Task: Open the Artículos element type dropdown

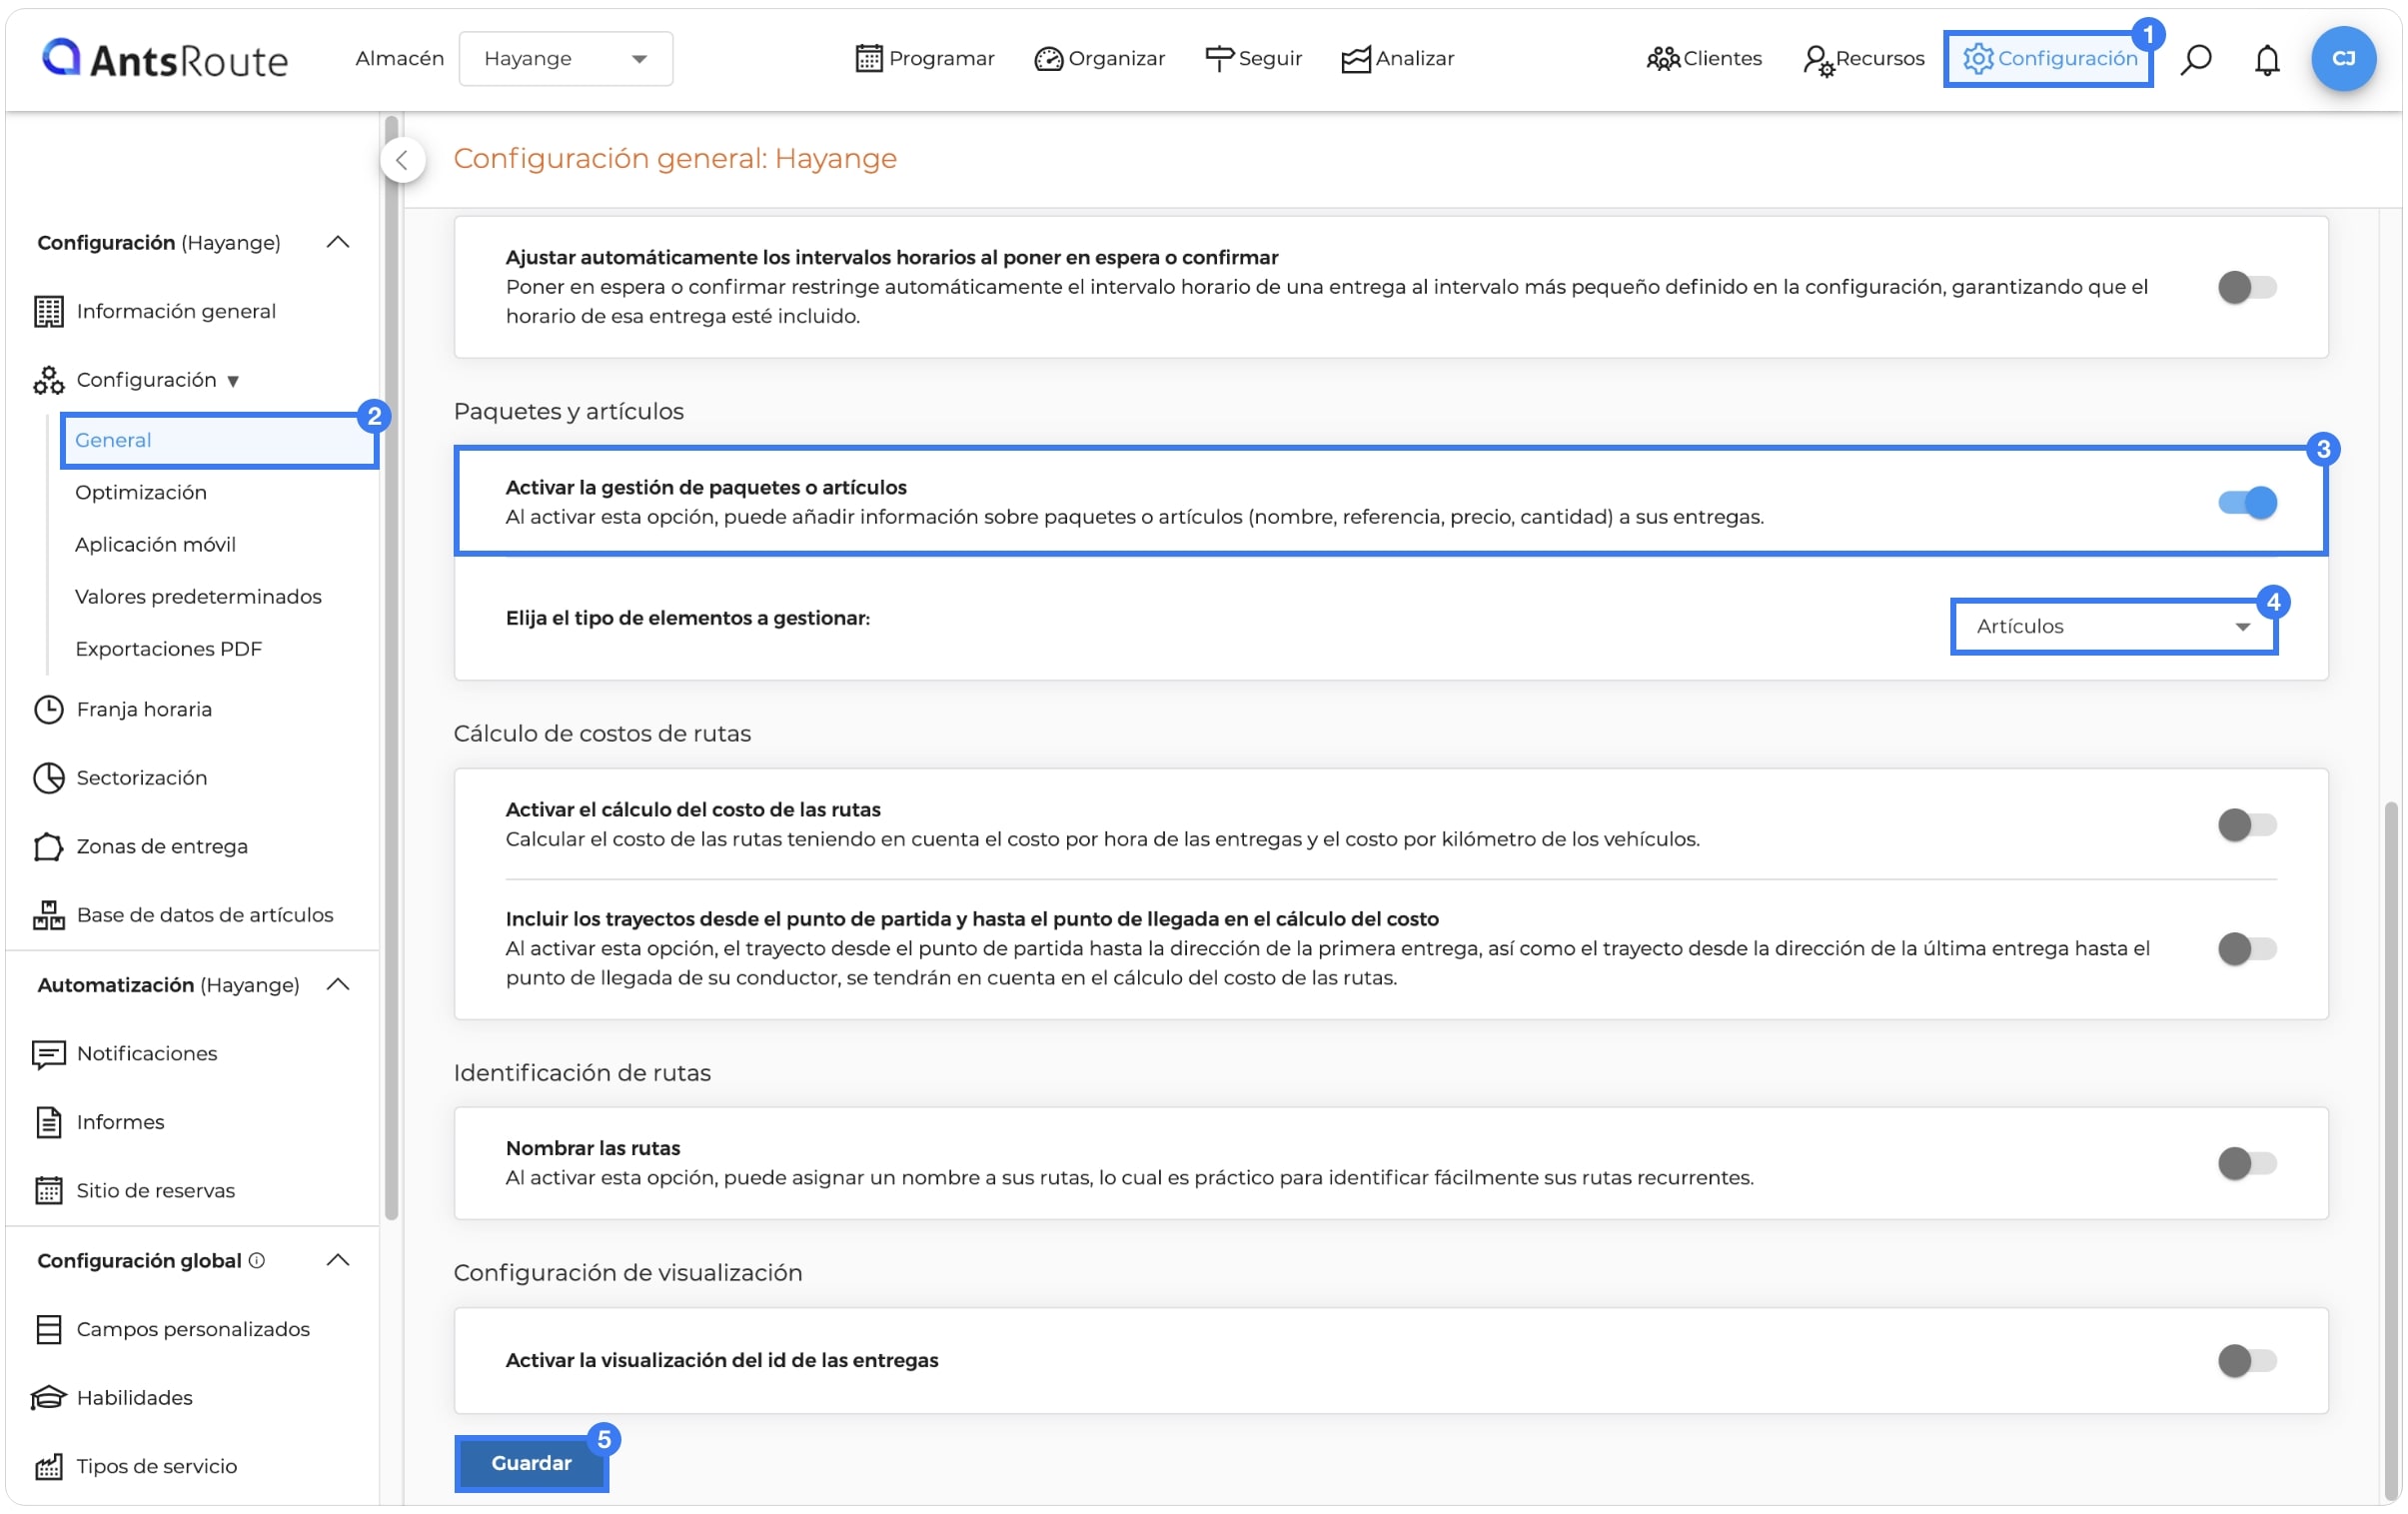Action: pos(2112,626)
